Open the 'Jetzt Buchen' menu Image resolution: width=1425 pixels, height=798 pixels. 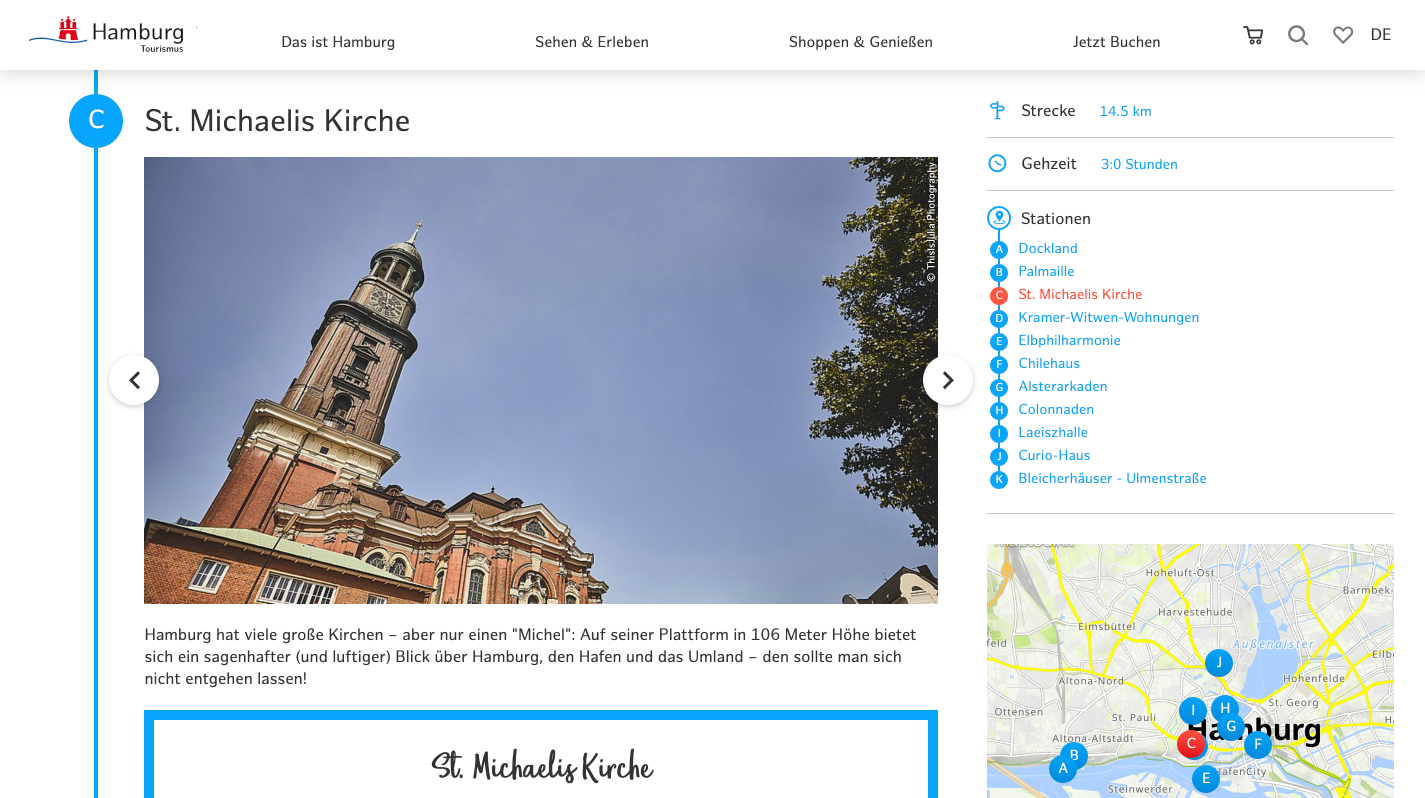[x=1116, y=42]
